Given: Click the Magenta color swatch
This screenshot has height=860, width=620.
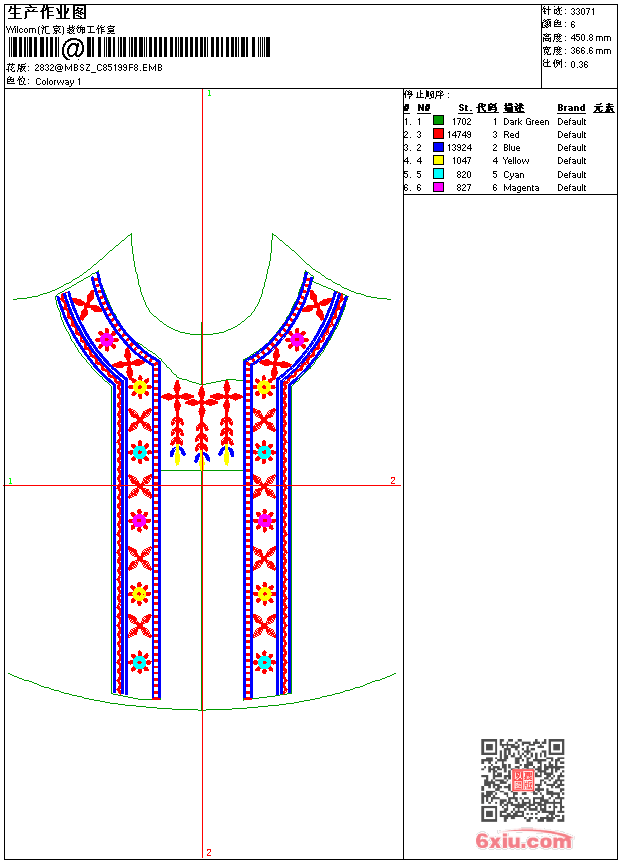Looking at the screenshot, I should tap(438, 187).
